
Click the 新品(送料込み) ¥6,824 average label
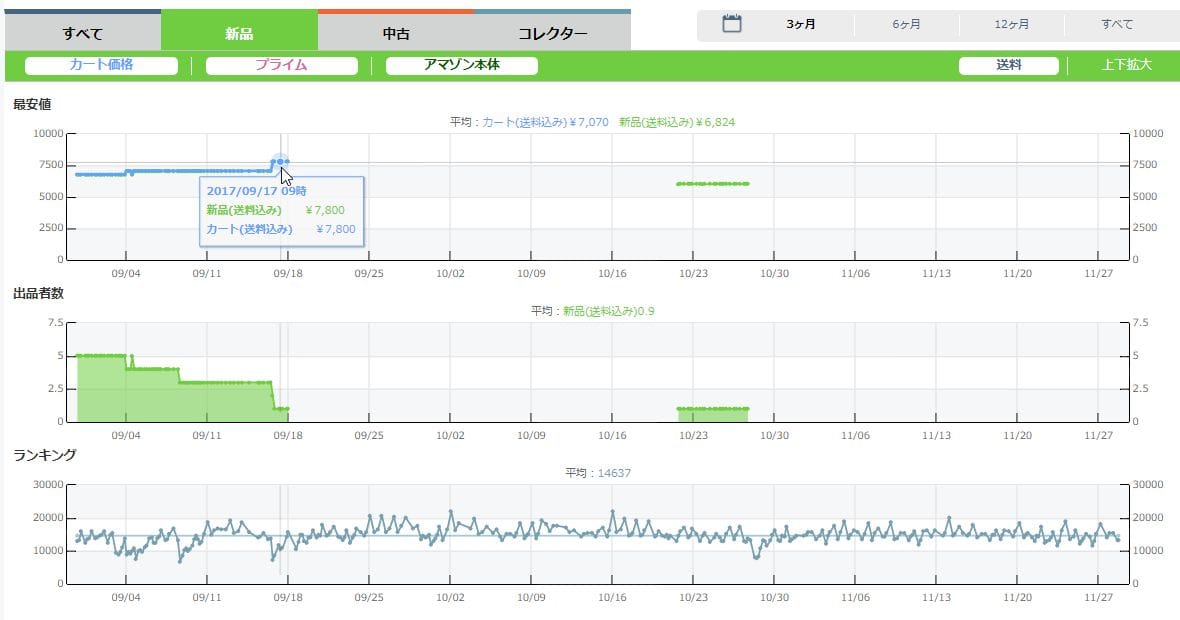[677, 122]
